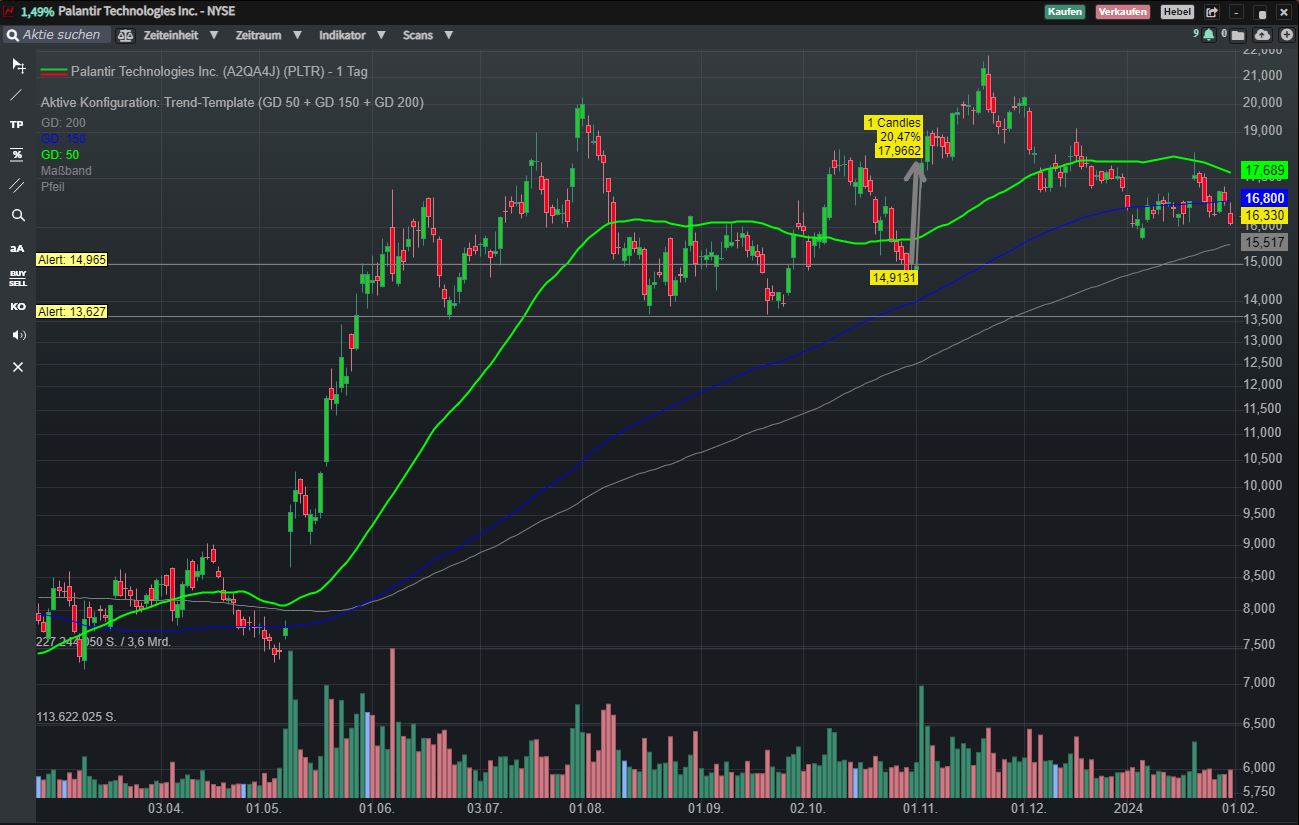The image size is (1299, 825).
Task: Click the alert count 9 beside bell
Action: click(x=1196, y=33)
